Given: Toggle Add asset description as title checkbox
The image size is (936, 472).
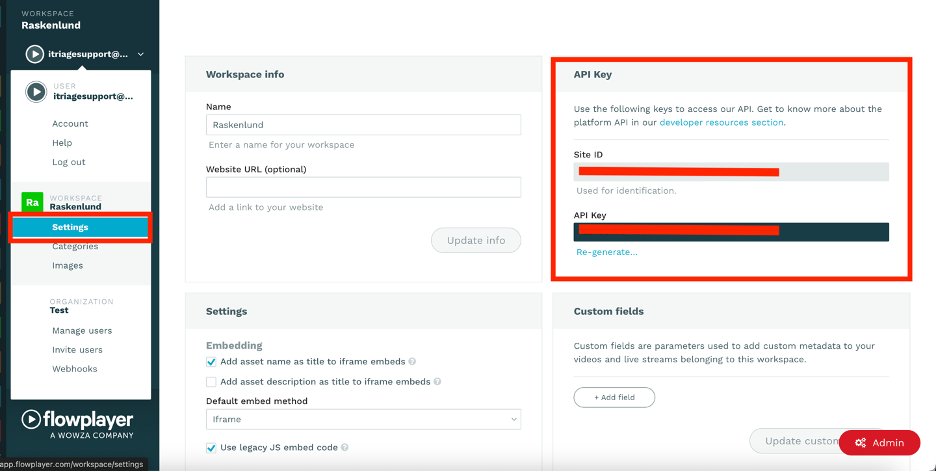Looking at the screenshot, I should (211, 381).
